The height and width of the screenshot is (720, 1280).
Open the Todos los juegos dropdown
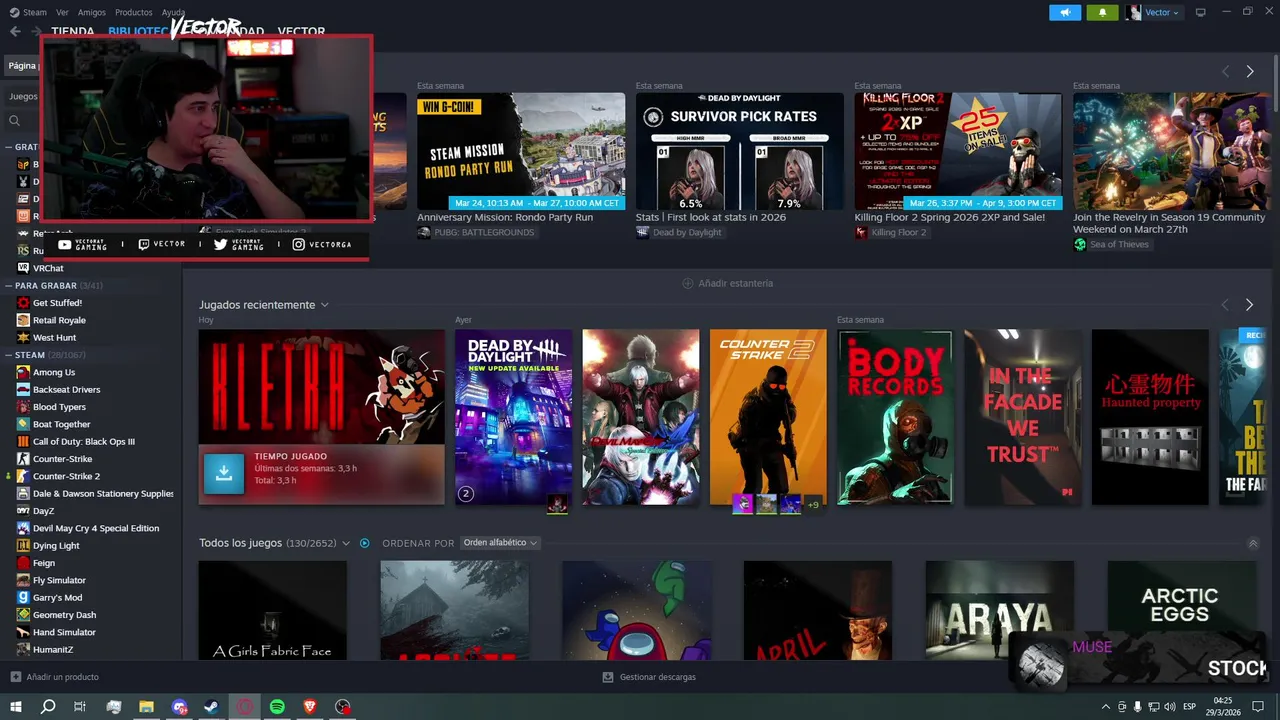[x=346, y=543]
